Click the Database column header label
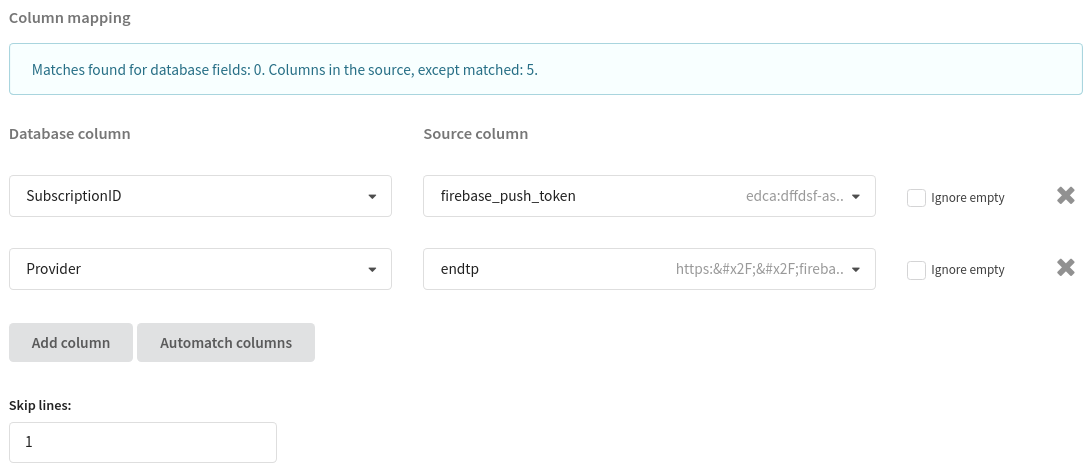The image size is (1090, 468). [x=70, y=133]
